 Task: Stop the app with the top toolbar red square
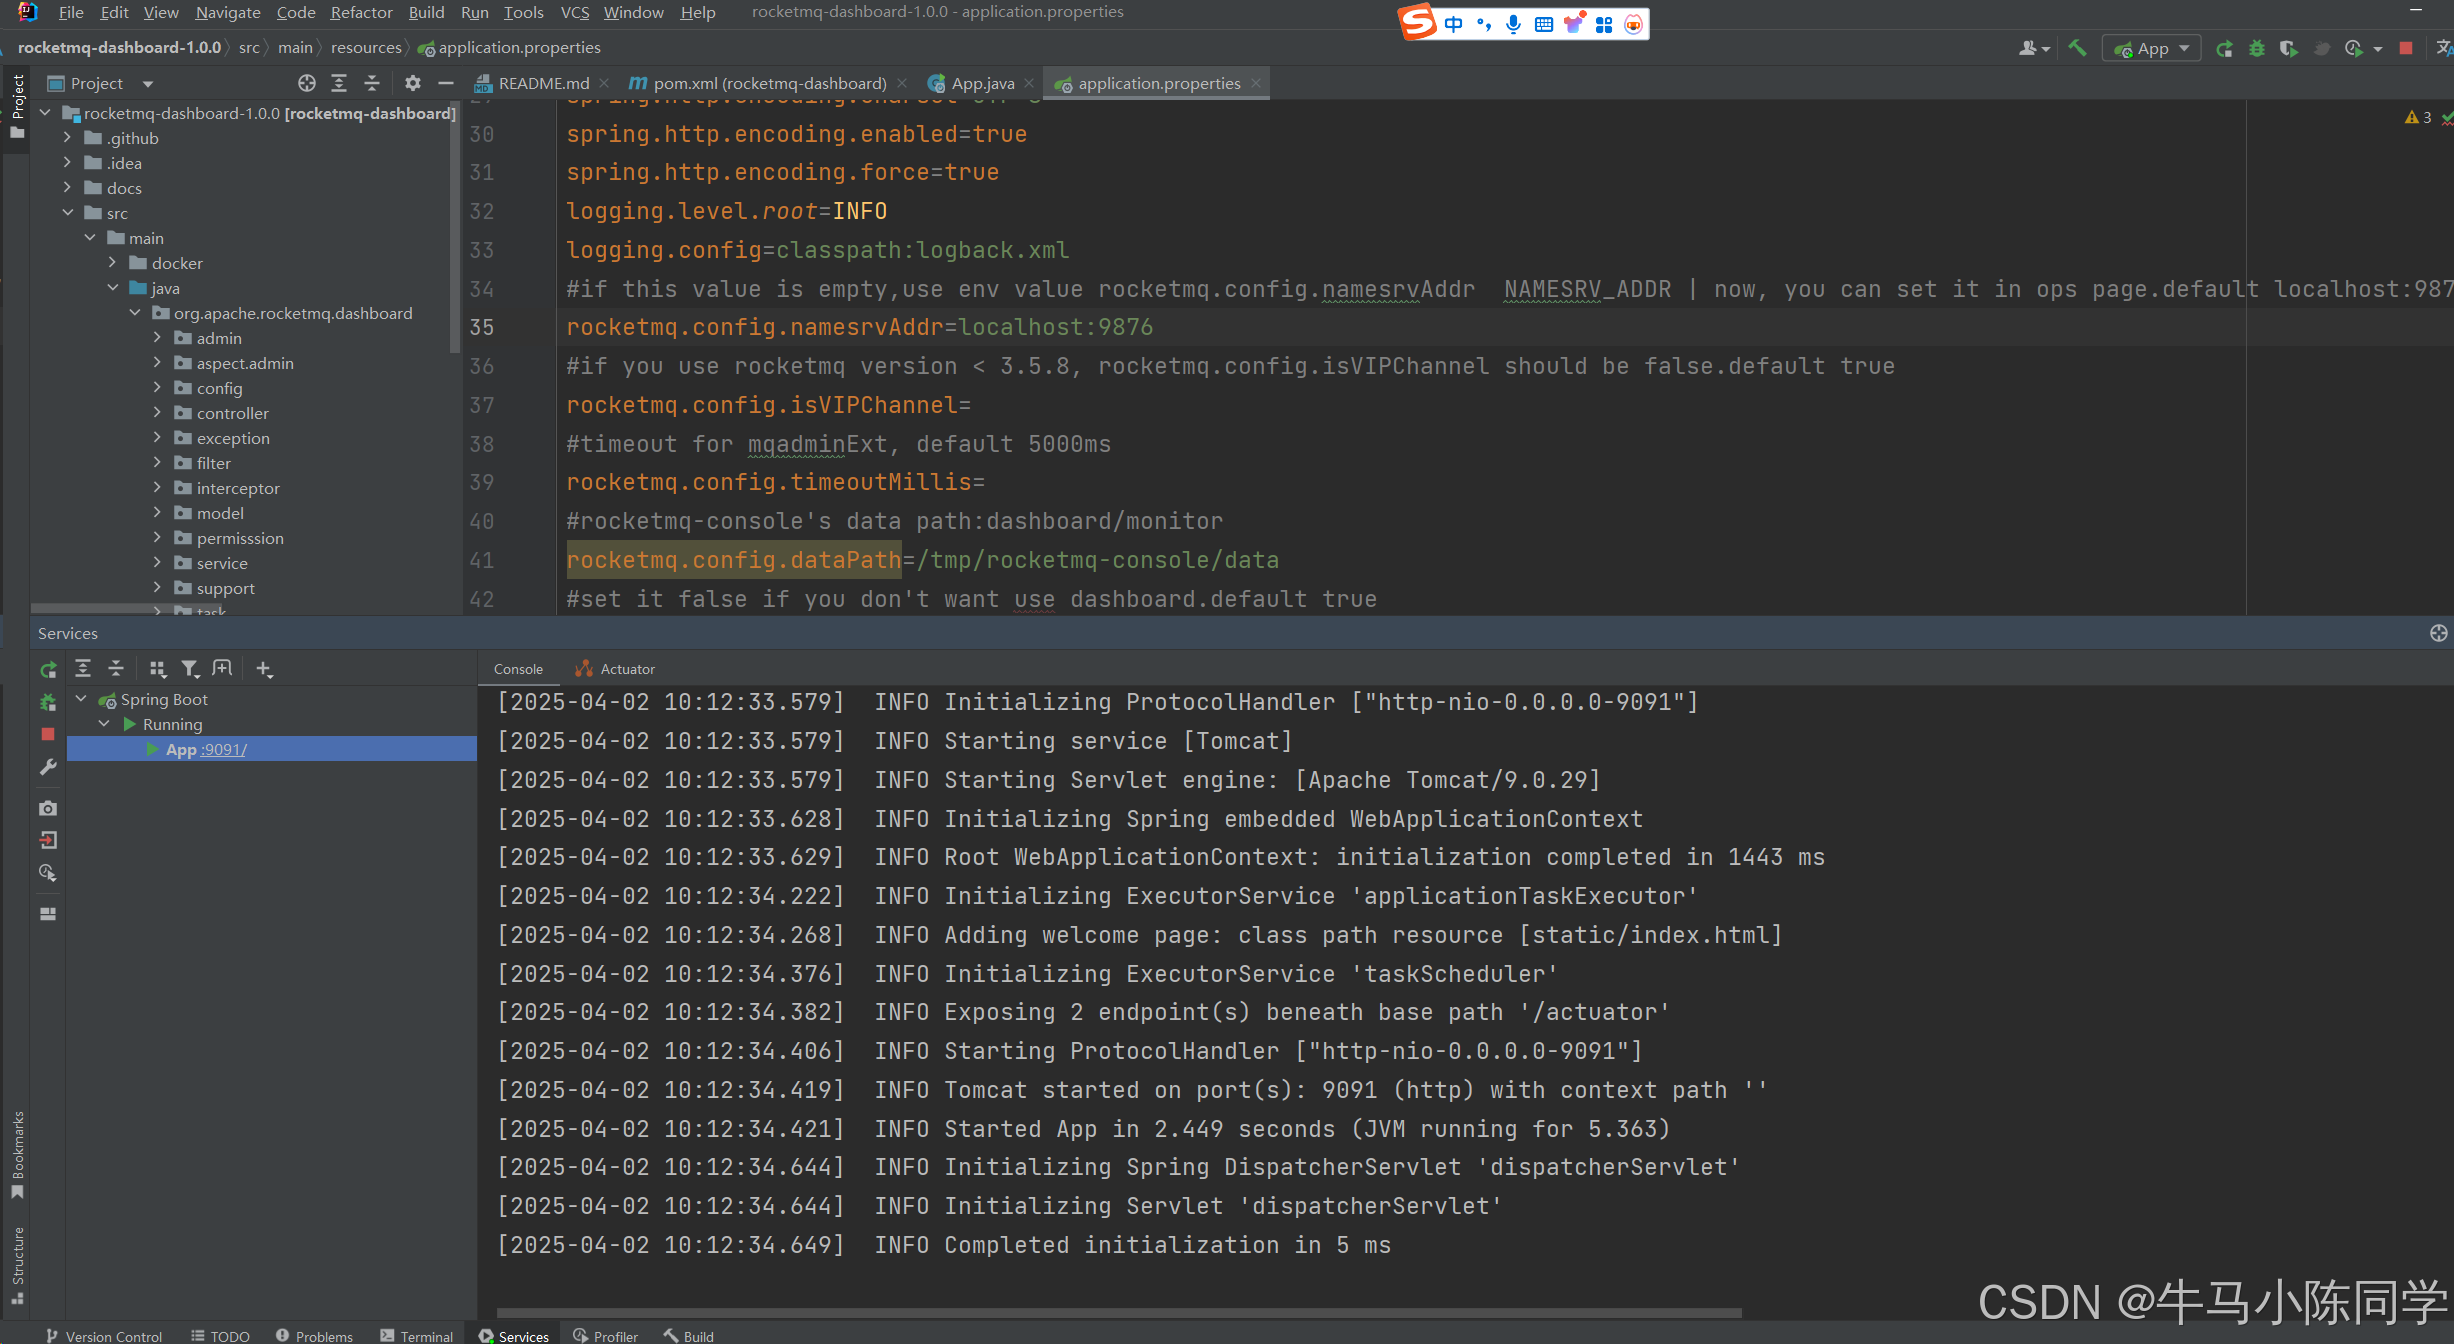tap(2406, 48)
